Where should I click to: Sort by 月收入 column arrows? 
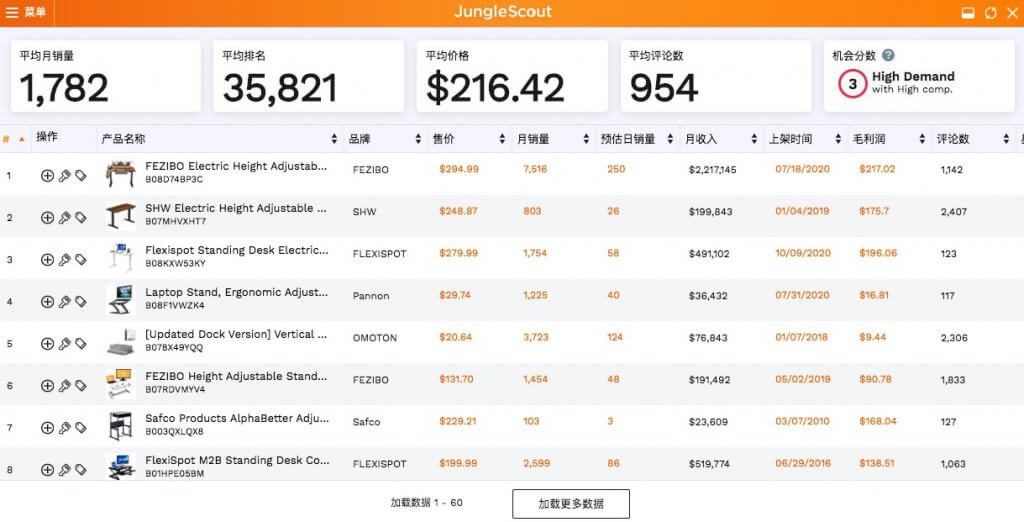[754, 139]
